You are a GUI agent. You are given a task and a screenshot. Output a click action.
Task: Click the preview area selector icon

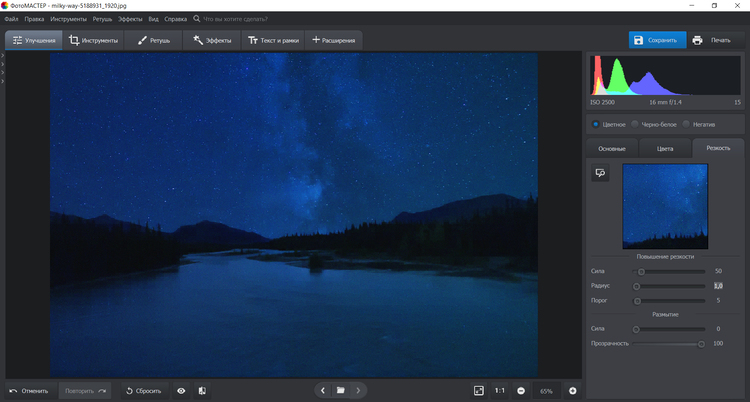[601, 173]
